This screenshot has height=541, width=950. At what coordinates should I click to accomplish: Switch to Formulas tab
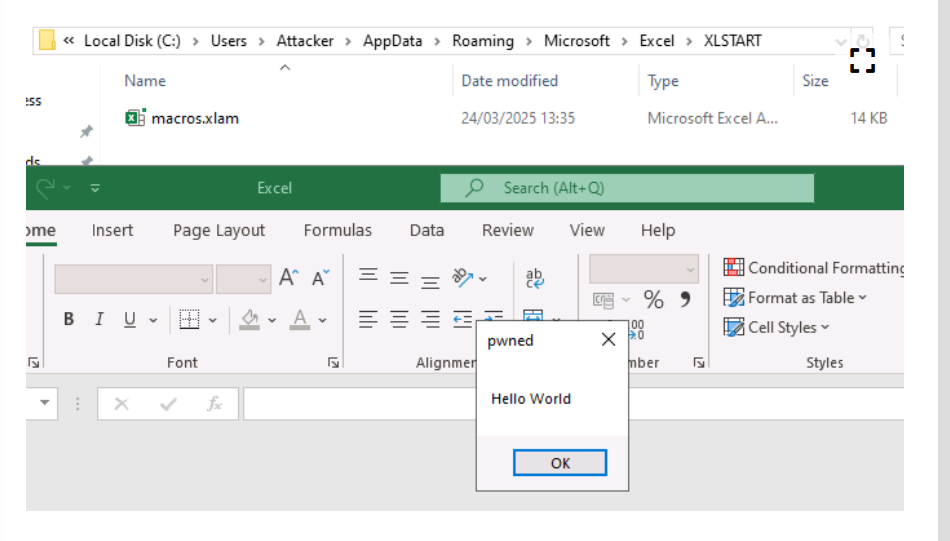[x=337, y=230]
